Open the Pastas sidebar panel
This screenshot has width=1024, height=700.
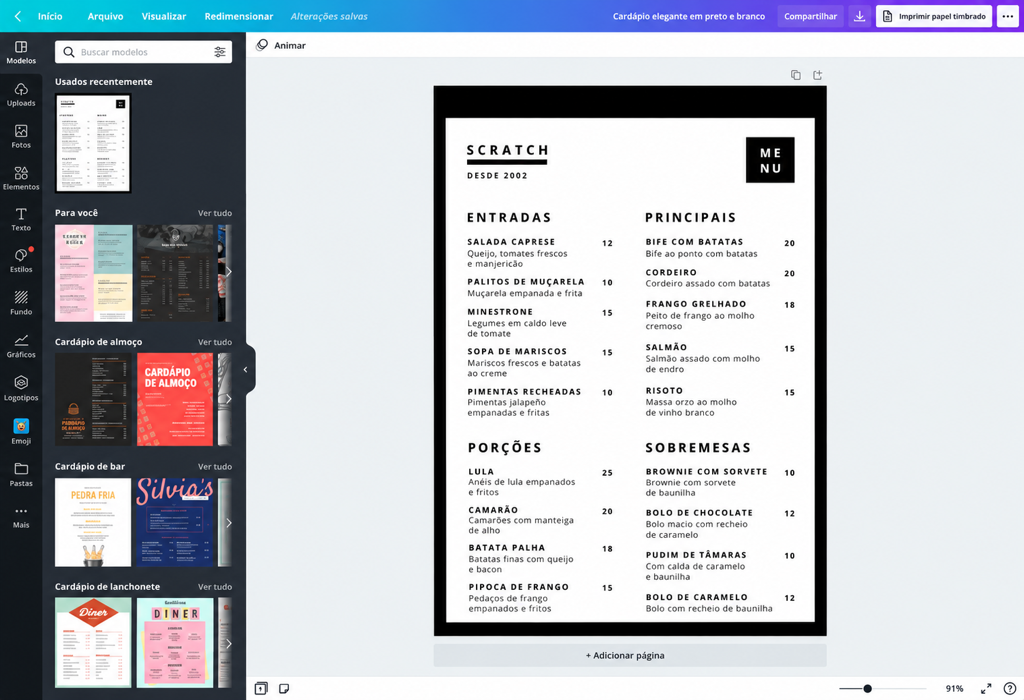(x=21, y=475)
